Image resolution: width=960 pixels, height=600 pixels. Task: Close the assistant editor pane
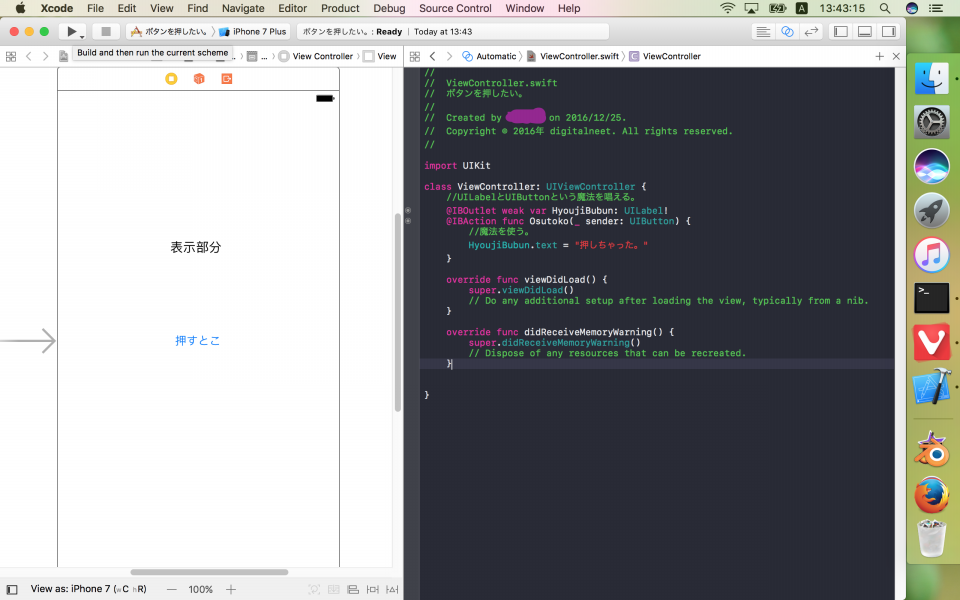pyautogui.click(x=896, y=56)
